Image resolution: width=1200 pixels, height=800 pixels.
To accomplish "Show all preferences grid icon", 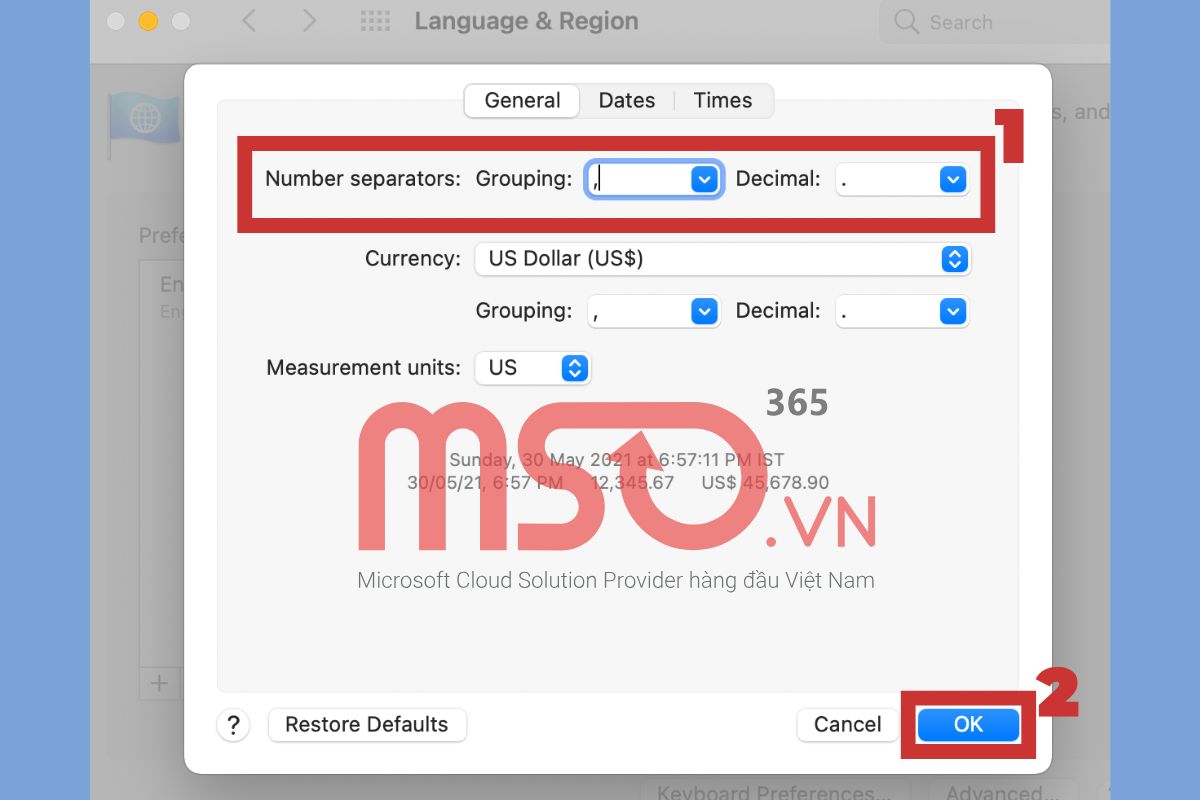I will click(x=374, y=21).
